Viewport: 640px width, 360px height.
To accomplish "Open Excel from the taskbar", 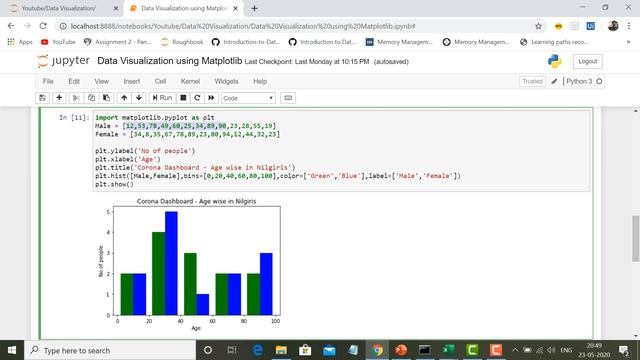I will pos(449,350).
